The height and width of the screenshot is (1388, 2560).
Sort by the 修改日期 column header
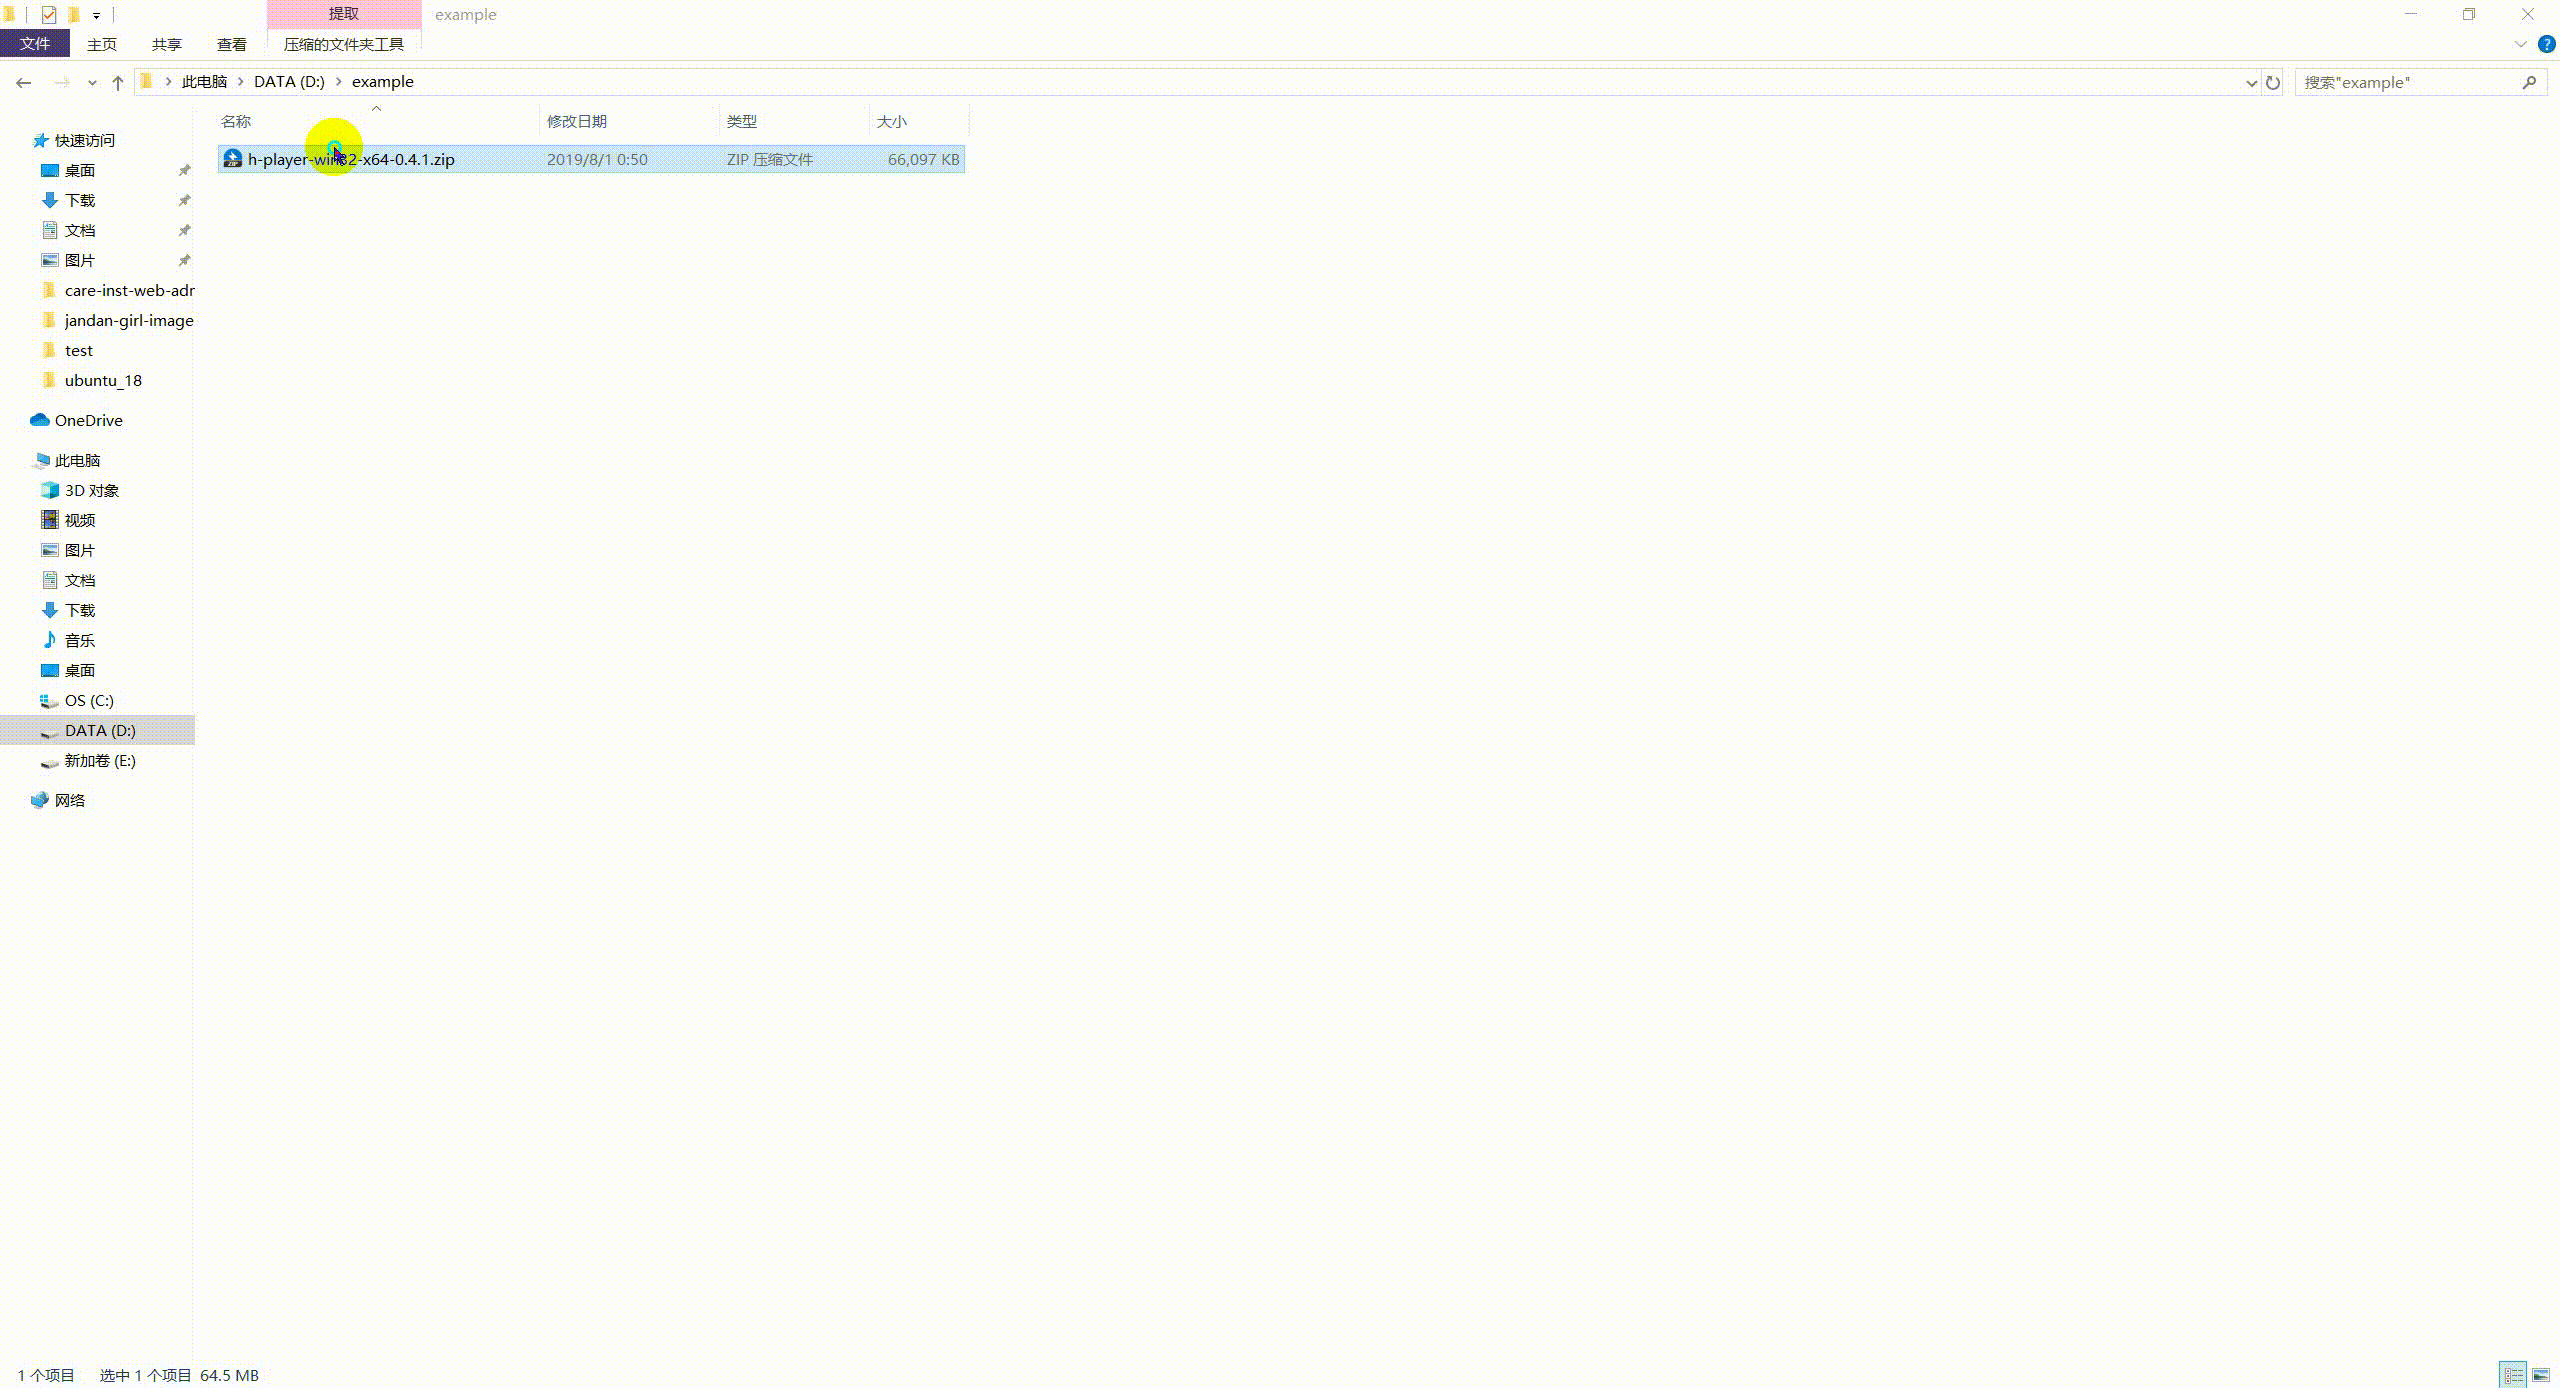coord(577,121)
